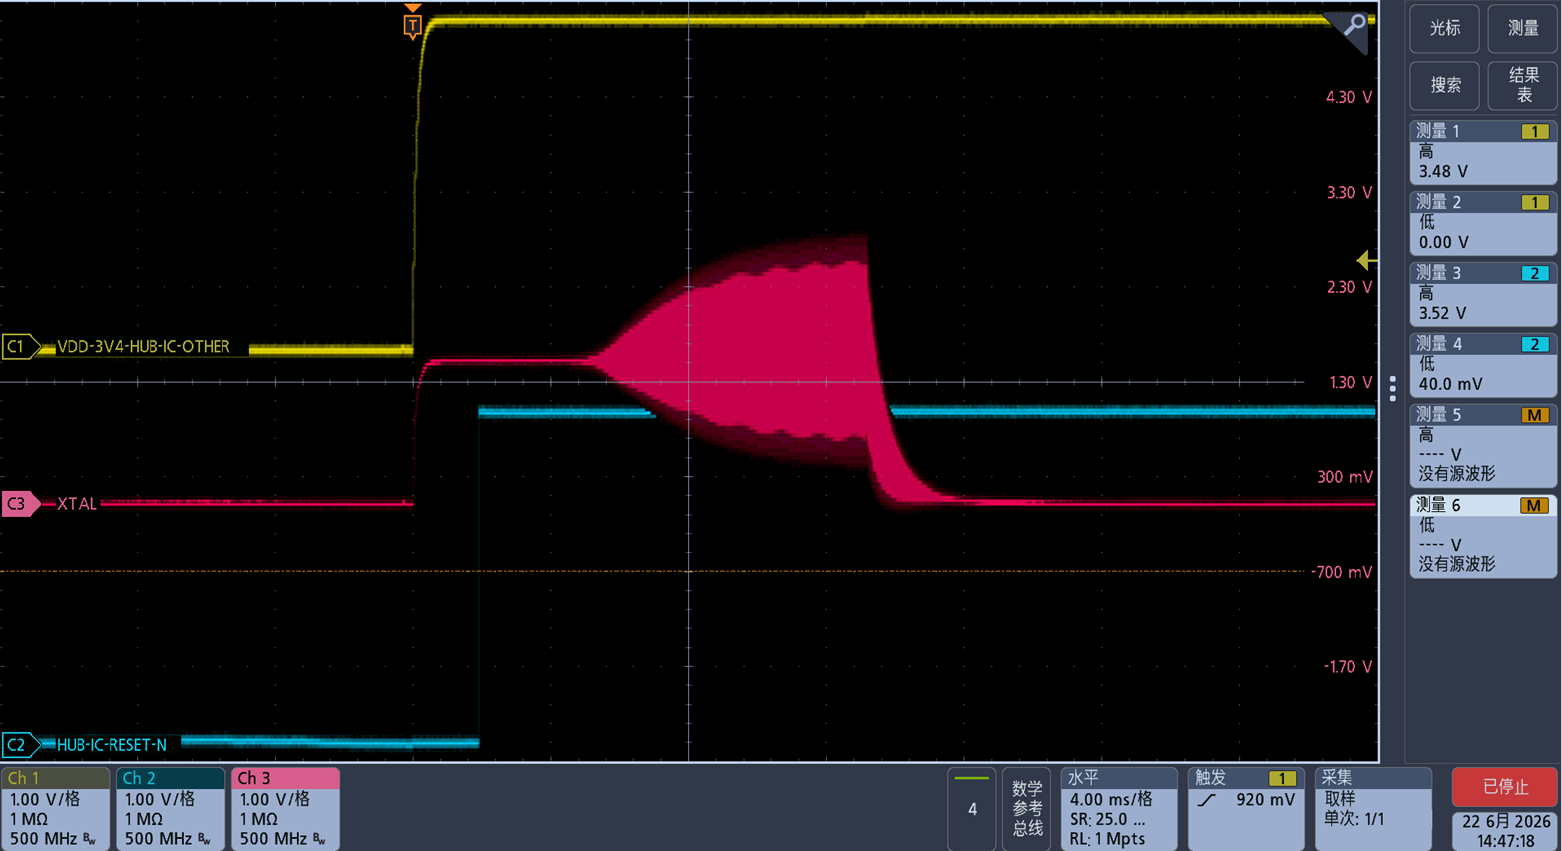
Task: Open the side panel three-dot handle
Action: tap(1392, 387)
